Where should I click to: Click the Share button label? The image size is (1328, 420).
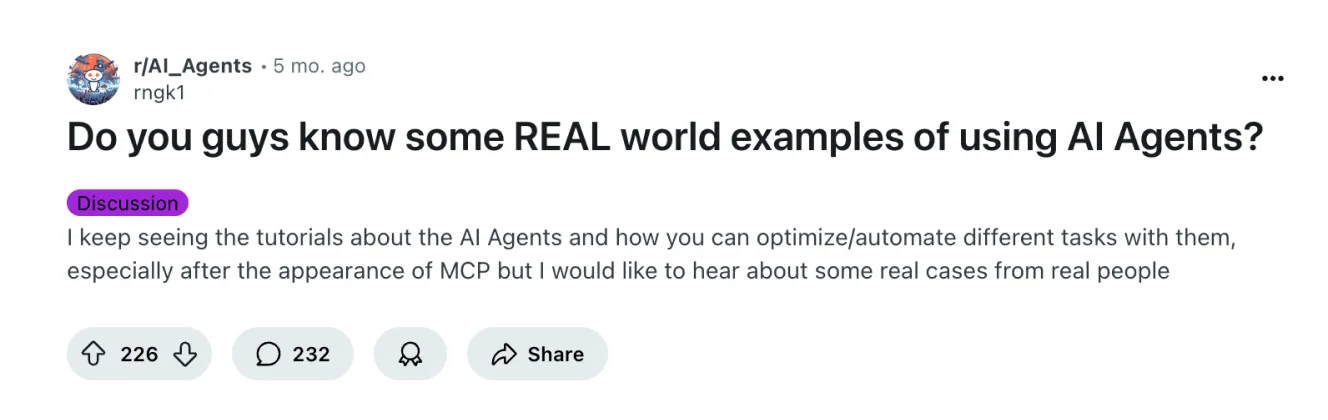tap(555, 354)
